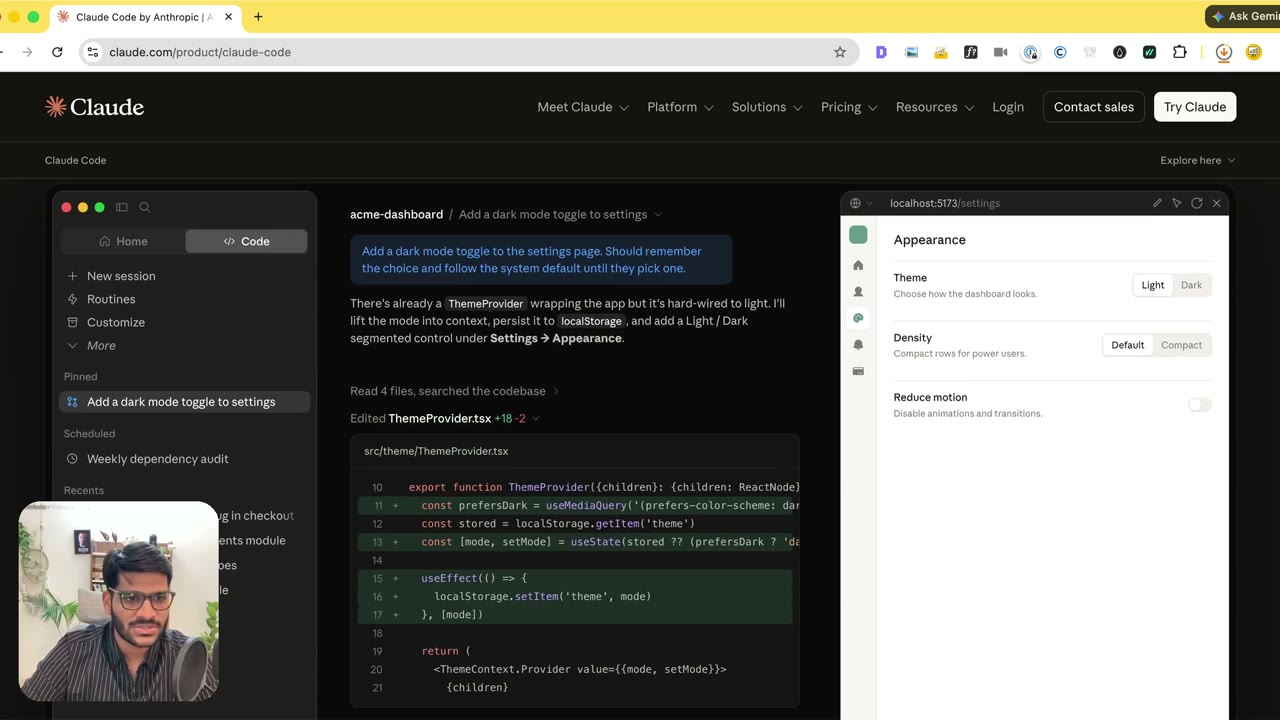Open the home icon in the dashboard sidebar

coord(858,265)
